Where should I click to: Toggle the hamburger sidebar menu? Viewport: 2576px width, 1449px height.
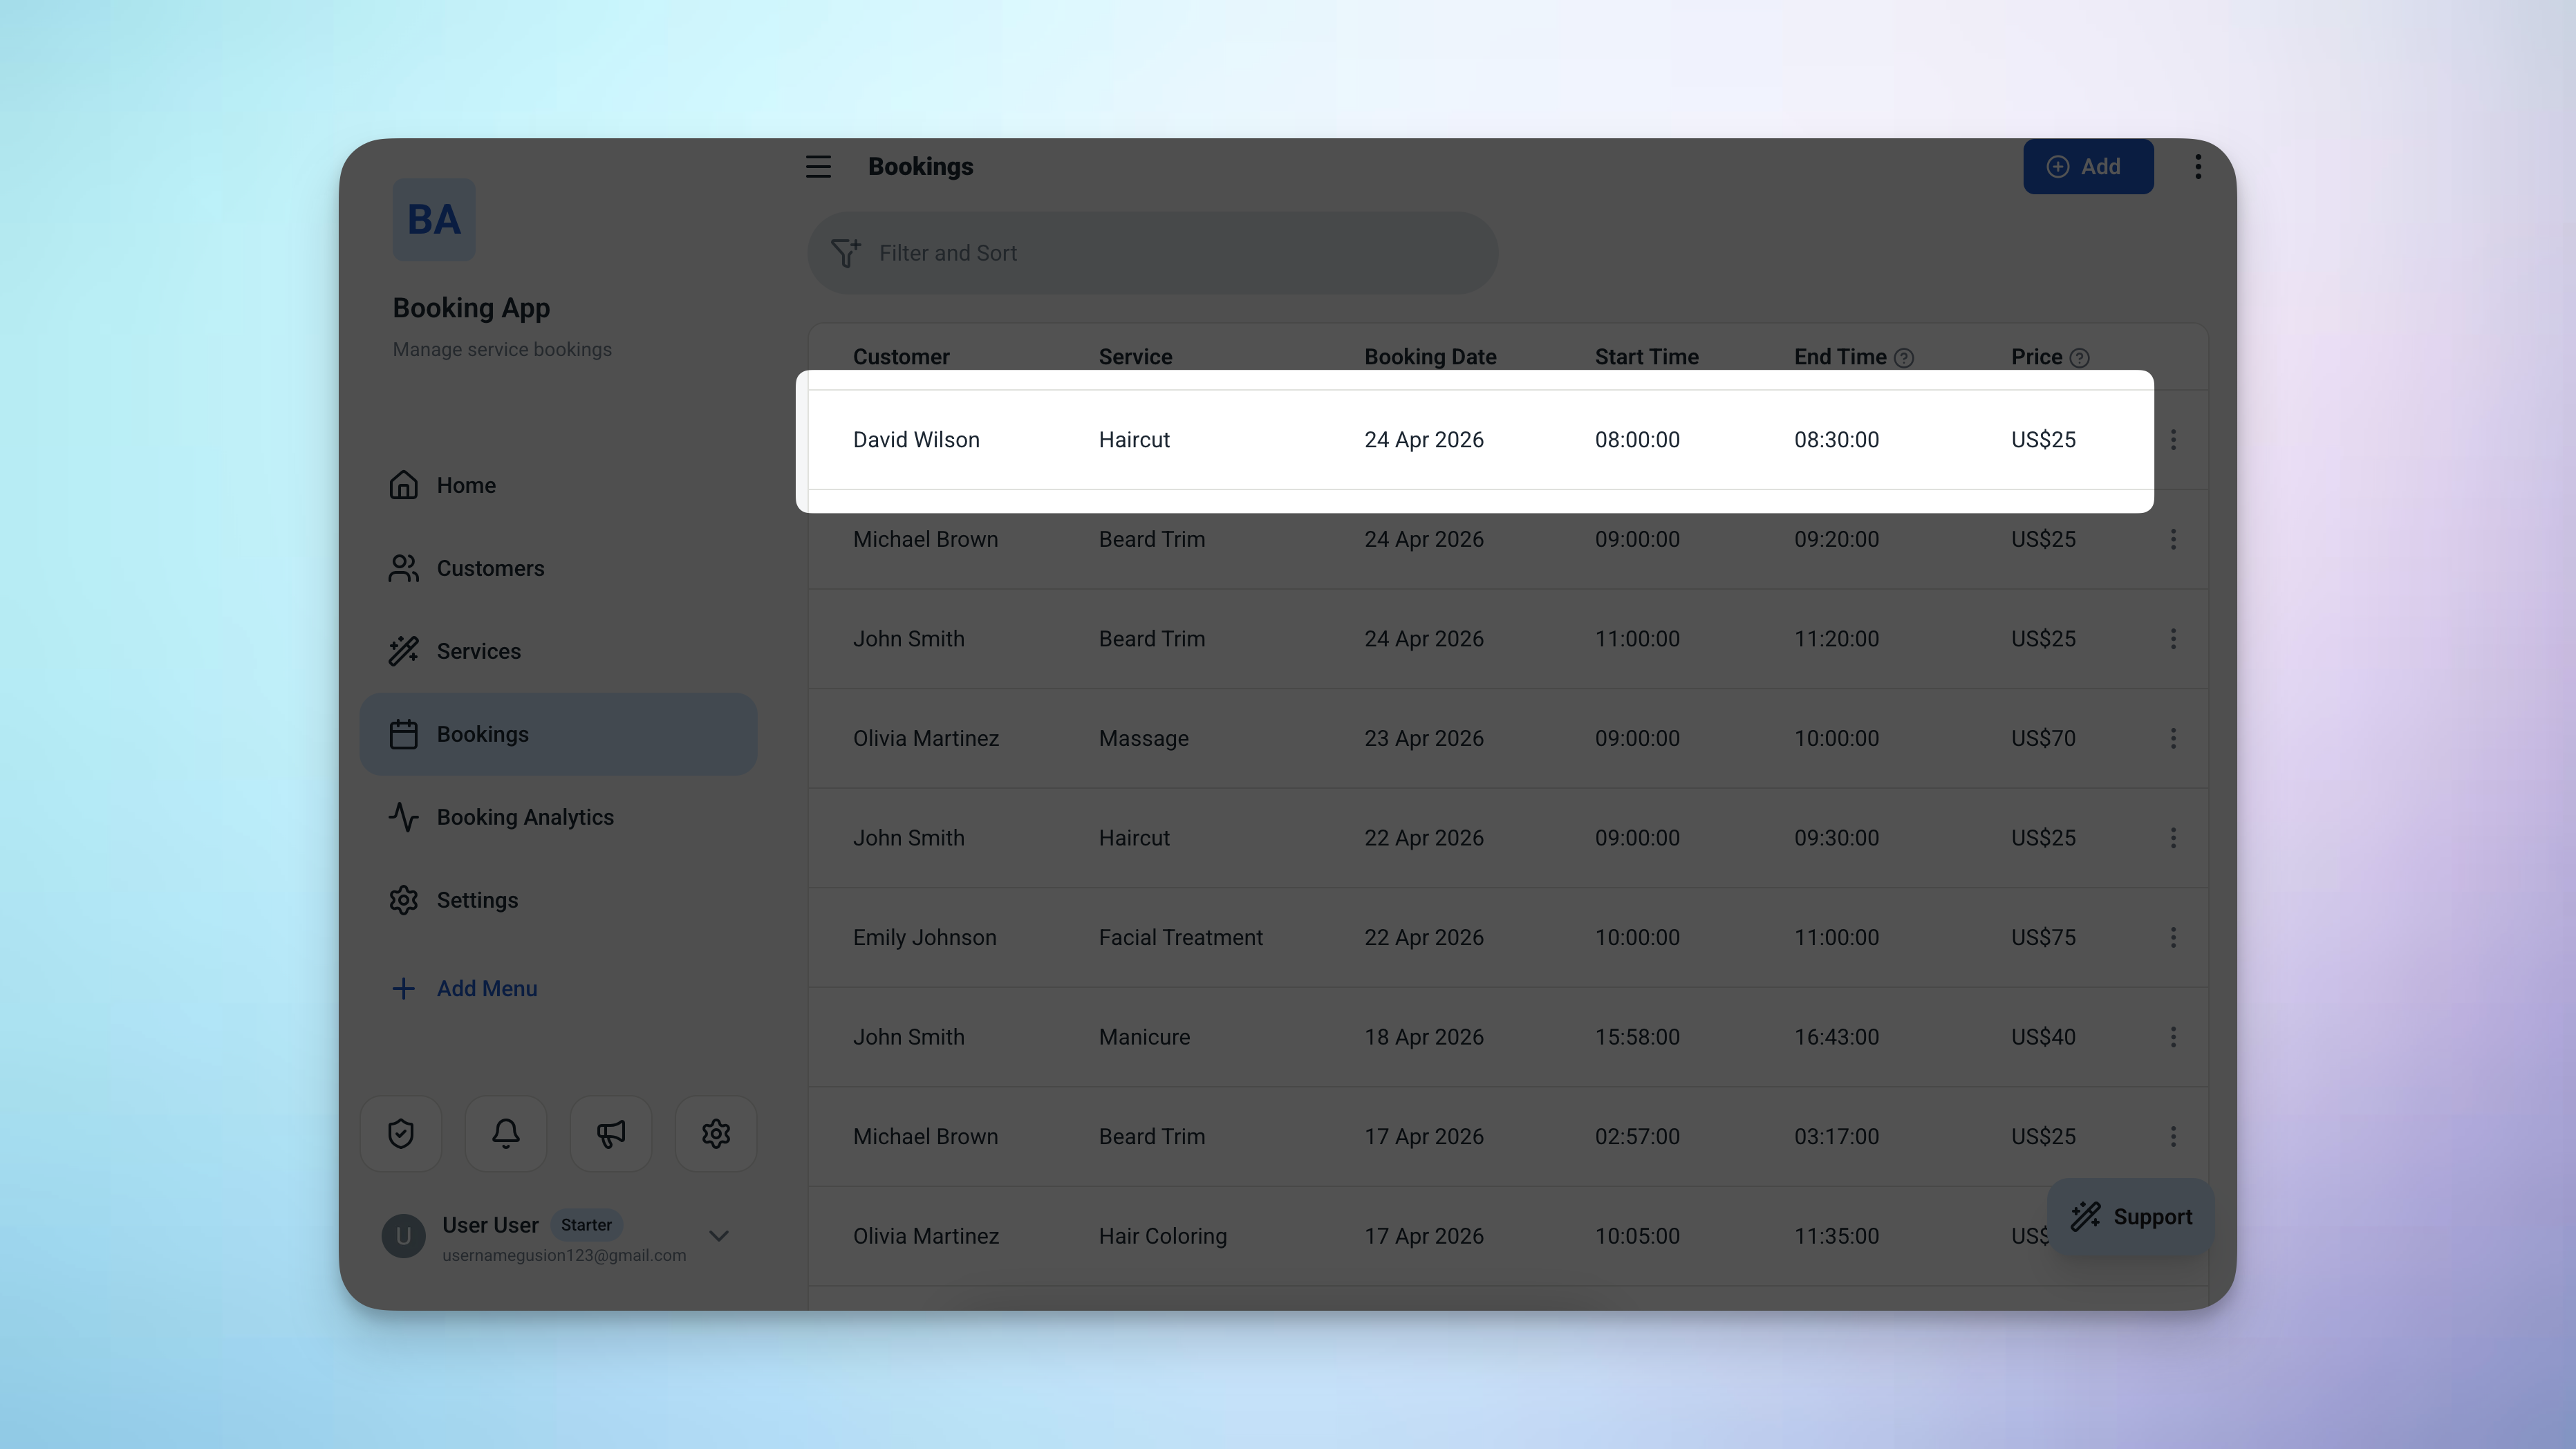click(818, 167)
